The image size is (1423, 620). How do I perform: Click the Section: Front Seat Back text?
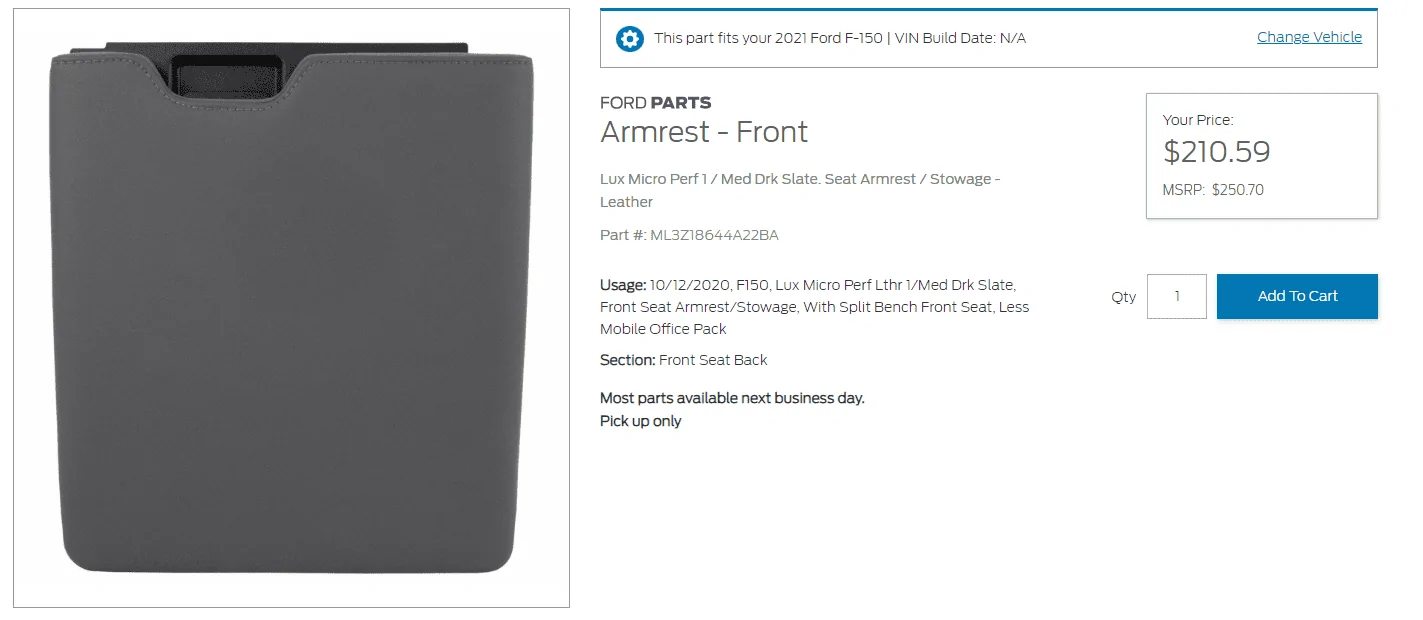pyautogui.click(x=683, y=360)
